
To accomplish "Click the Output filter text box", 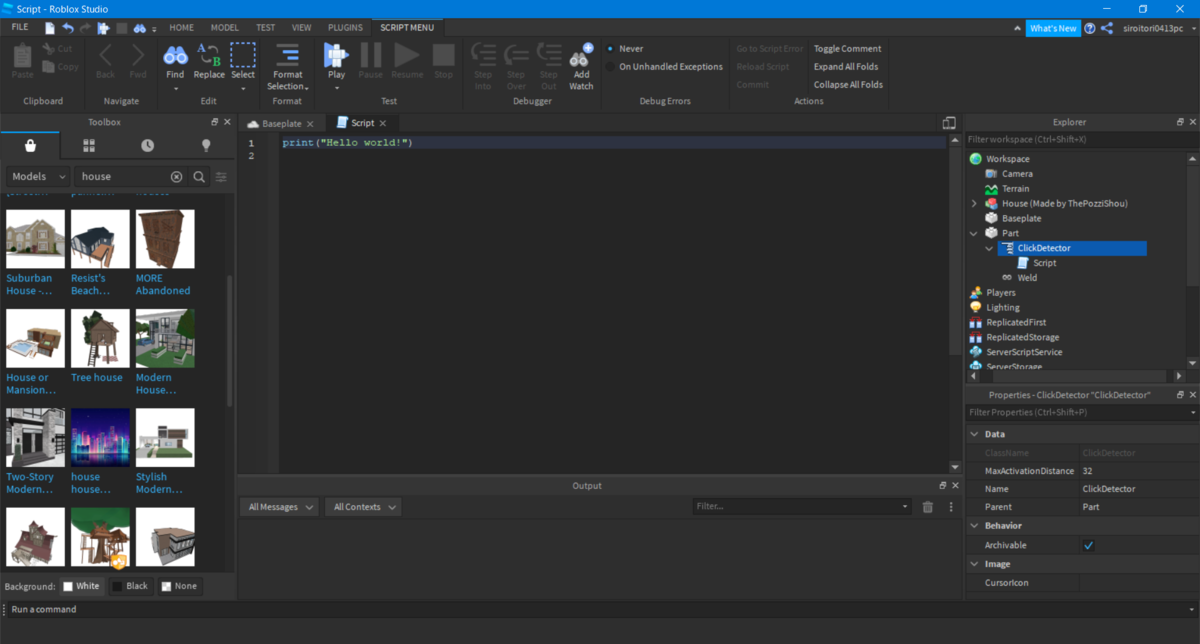I will [802, 507].
